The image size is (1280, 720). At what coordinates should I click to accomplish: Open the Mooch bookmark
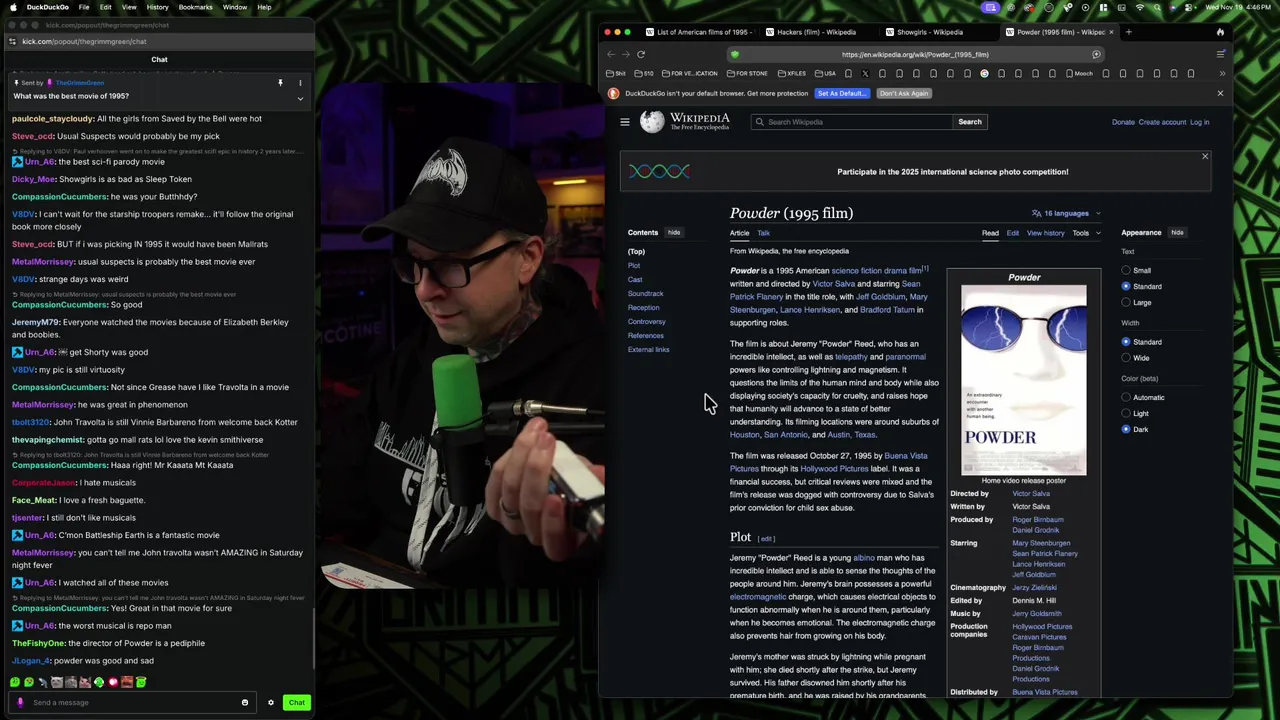coord(1080,73)
